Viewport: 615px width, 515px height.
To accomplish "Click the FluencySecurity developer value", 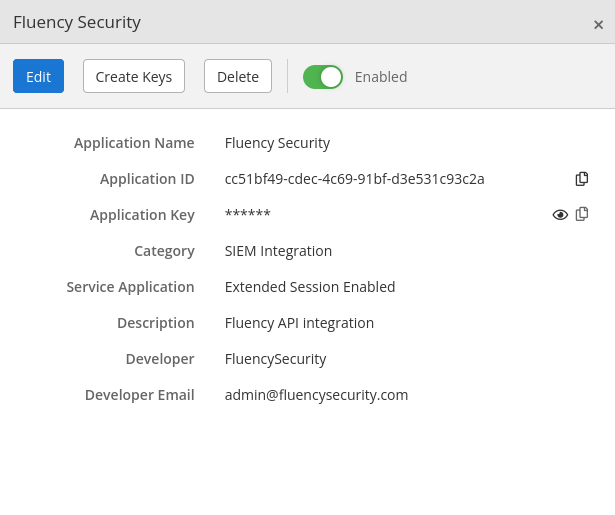I will pos(275,359).
